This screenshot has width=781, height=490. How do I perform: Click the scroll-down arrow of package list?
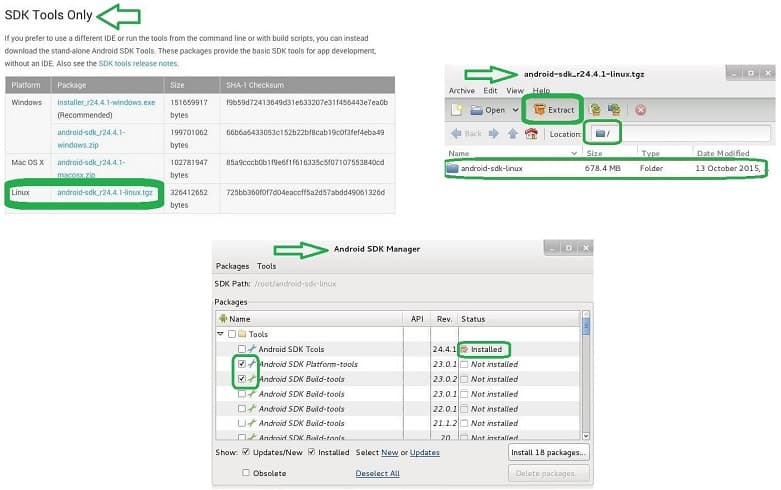[586, 436]
